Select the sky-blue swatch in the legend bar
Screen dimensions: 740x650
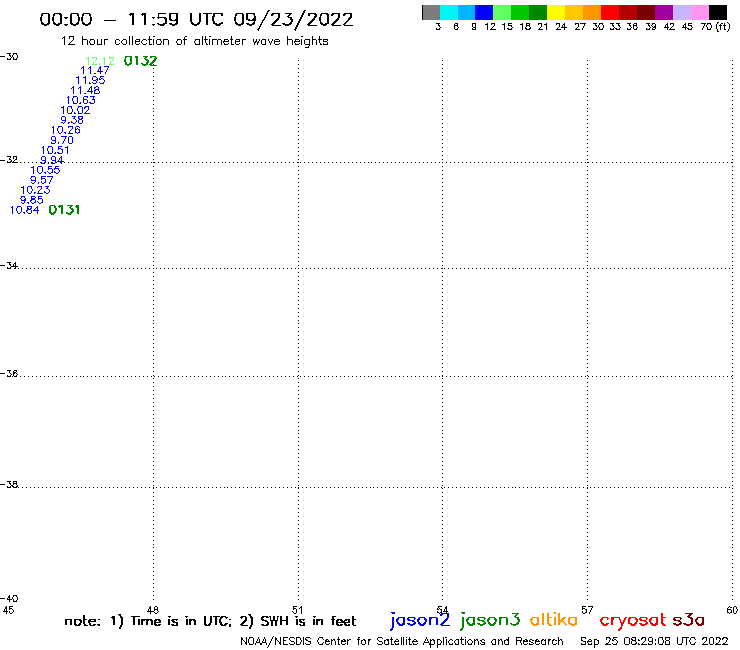467,12
